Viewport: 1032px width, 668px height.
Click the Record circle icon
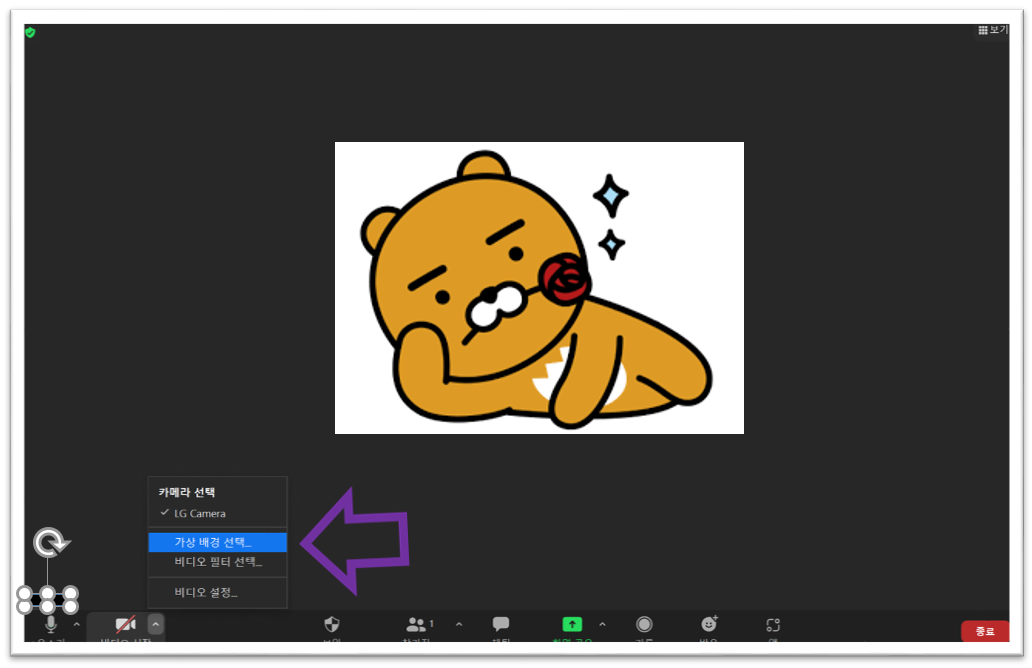[x=644, y=624]
